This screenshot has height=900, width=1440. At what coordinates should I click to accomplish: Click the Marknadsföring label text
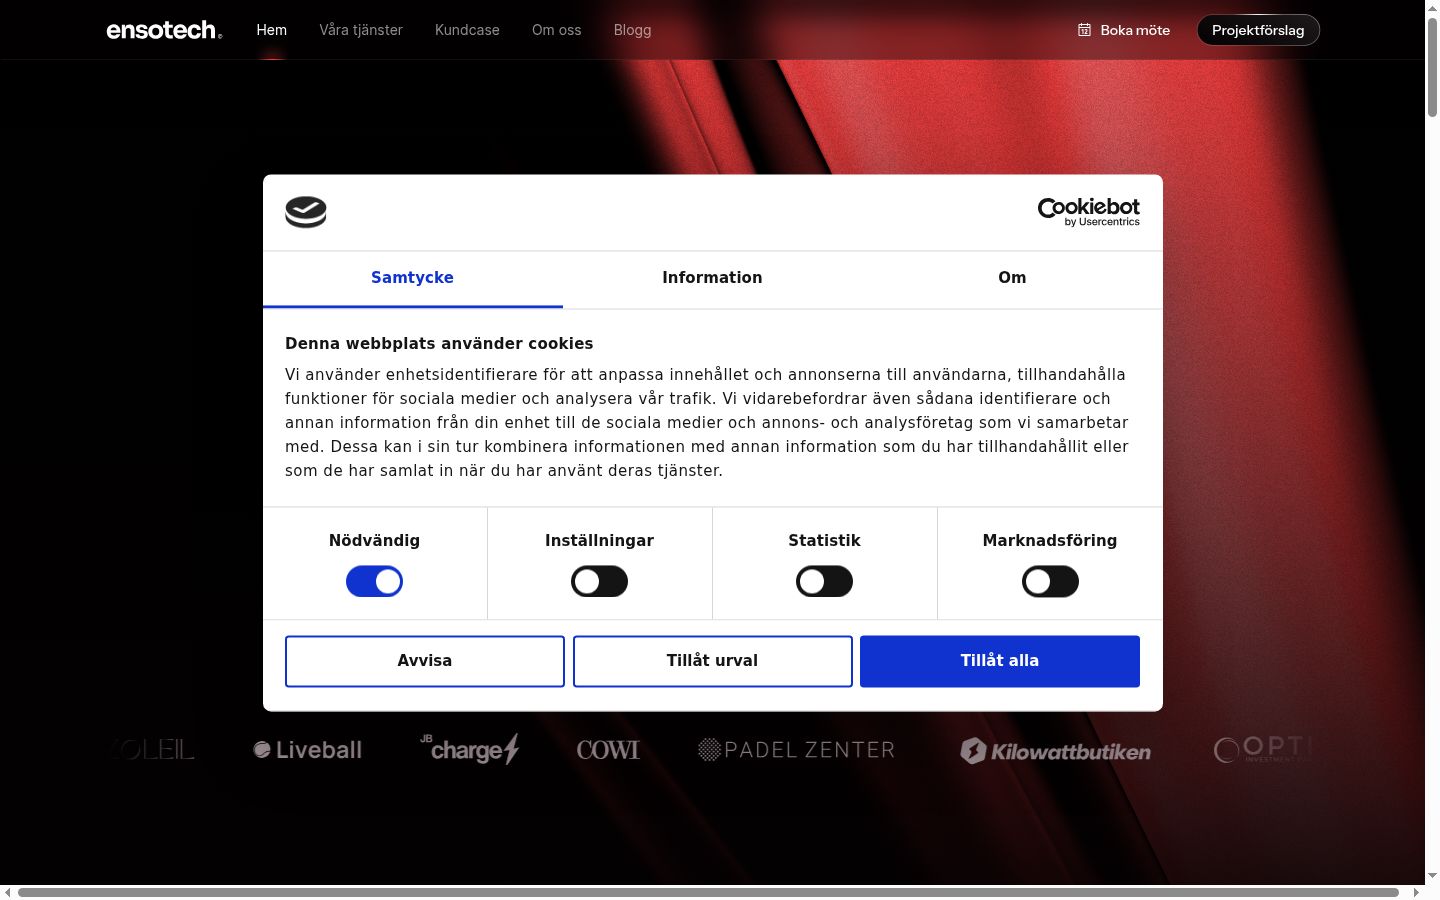(x=1050, y=540)
